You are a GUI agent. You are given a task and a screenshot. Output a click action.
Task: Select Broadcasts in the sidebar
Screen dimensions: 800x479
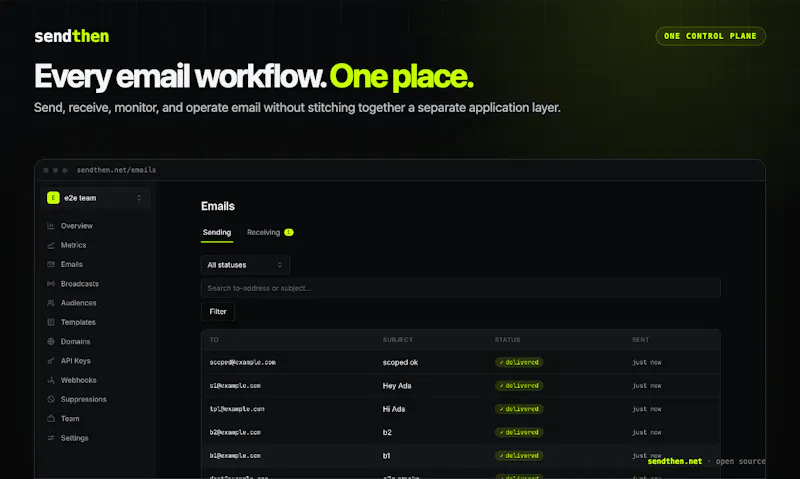[x=80, y=284]
